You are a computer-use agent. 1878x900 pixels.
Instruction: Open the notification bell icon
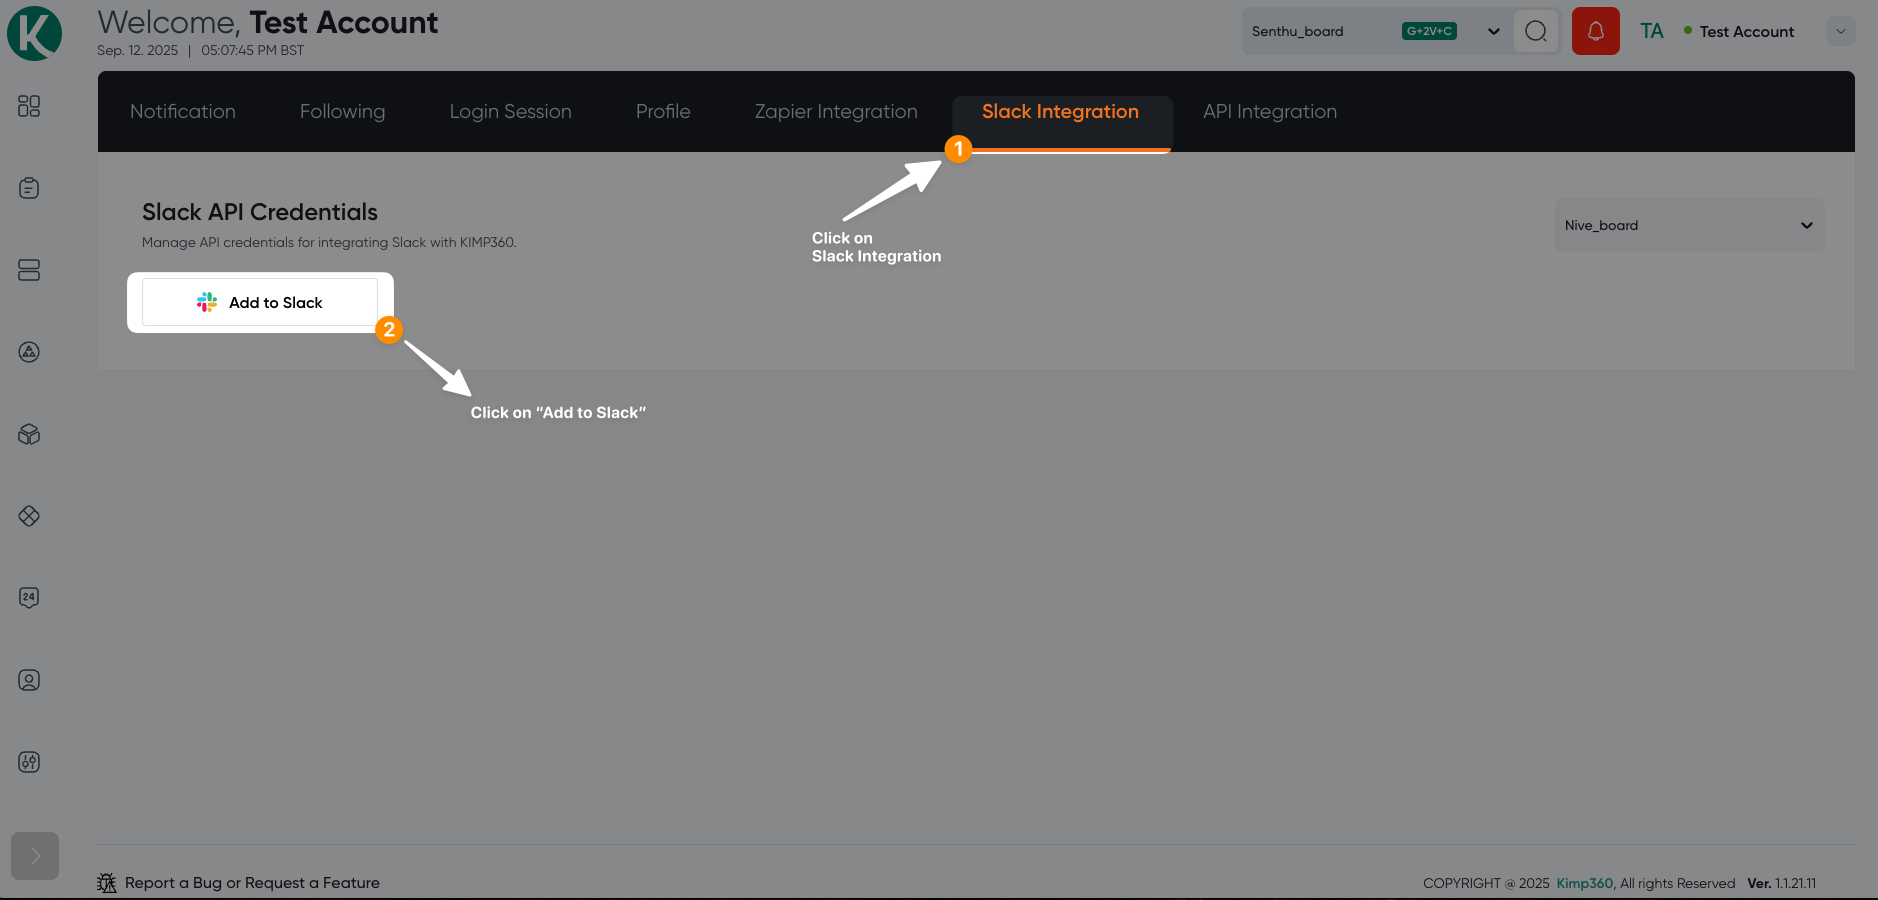point(1594,31)
